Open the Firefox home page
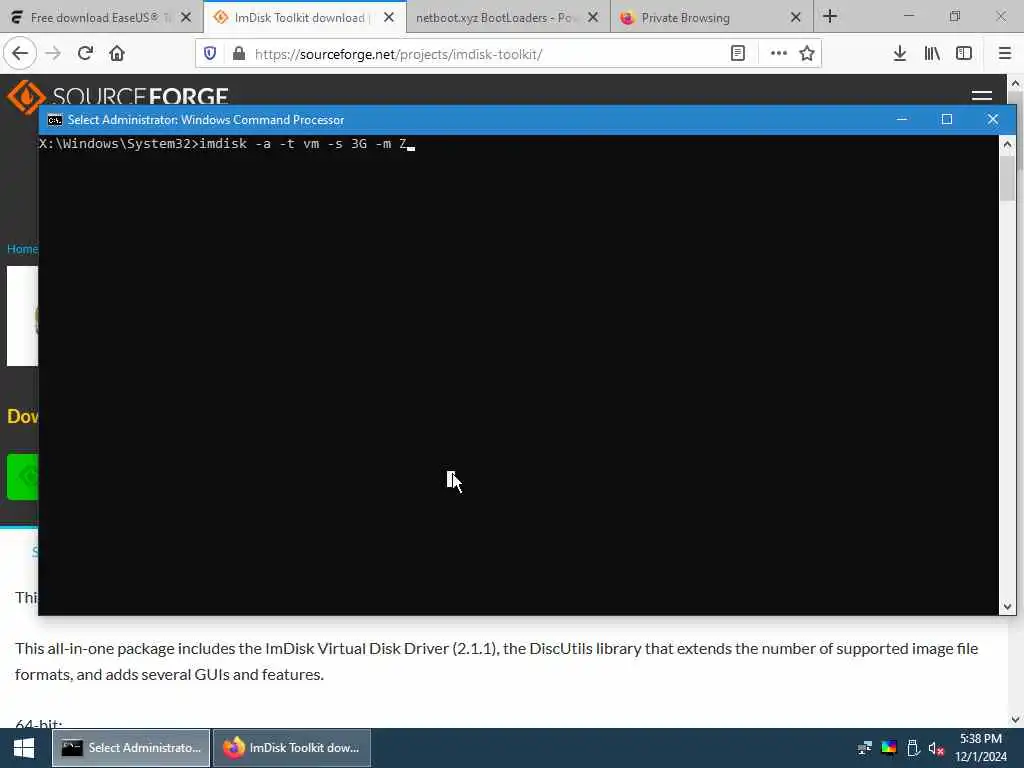Screen dimensions: 1024x768 tap(117, 54)
